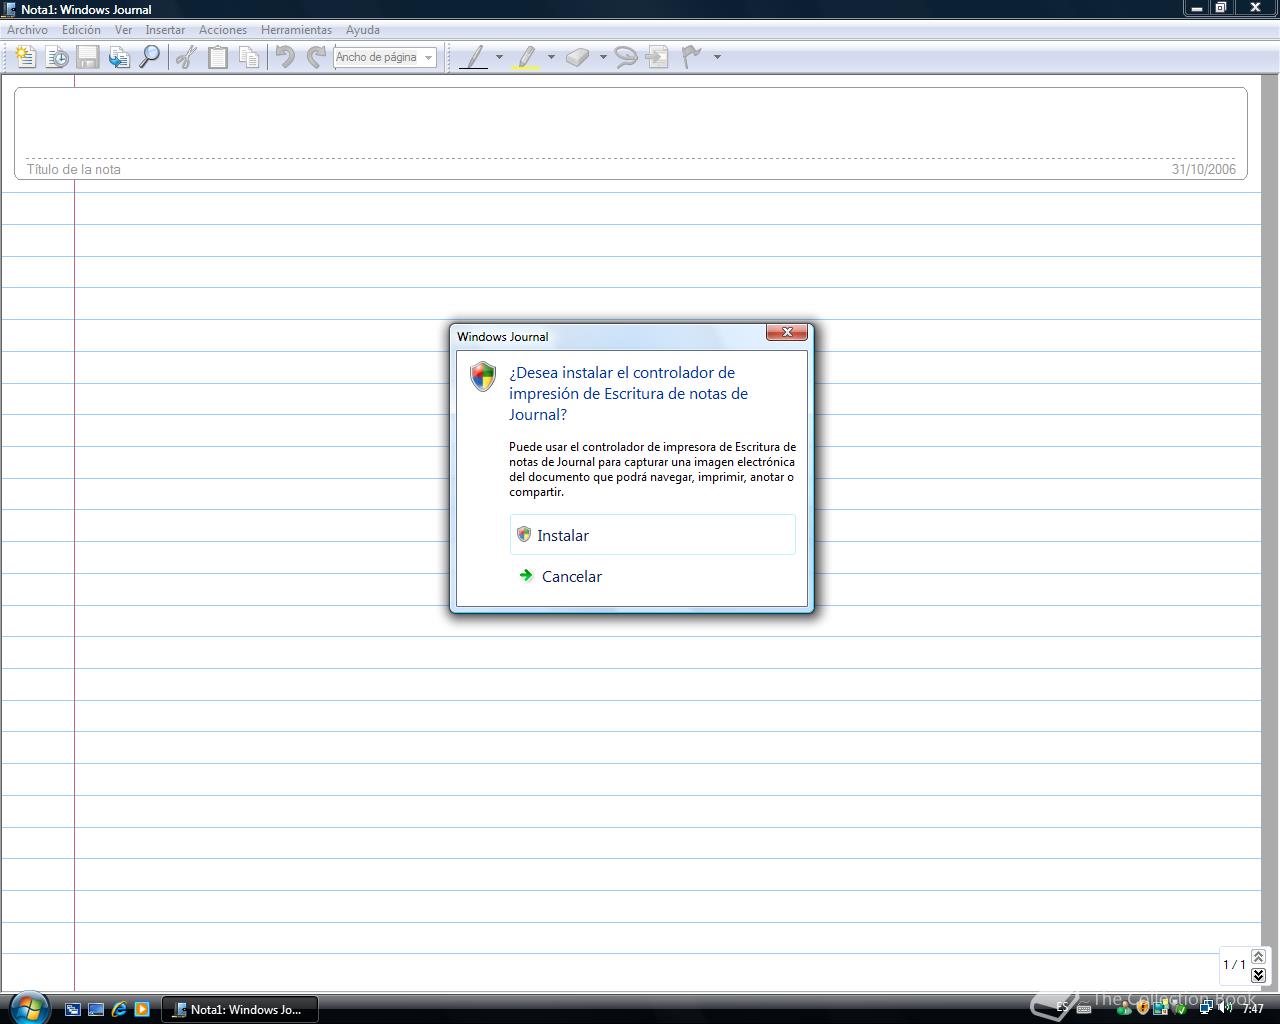Open the Ayuda menu
This screenshot has height=1024, width=1280.
363,30
